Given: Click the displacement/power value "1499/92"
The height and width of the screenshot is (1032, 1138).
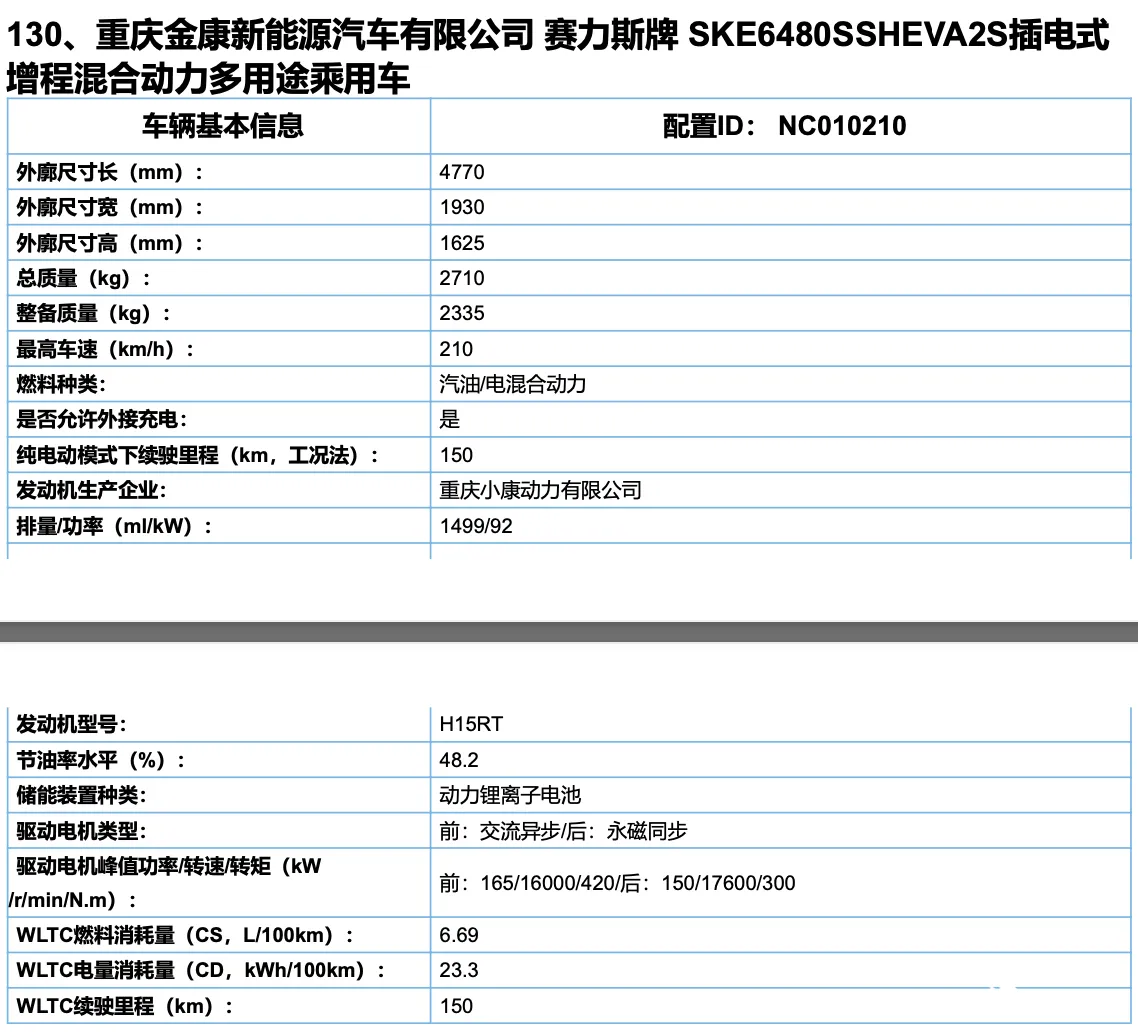Looking at the screenshot, I should tap(475, 526).
